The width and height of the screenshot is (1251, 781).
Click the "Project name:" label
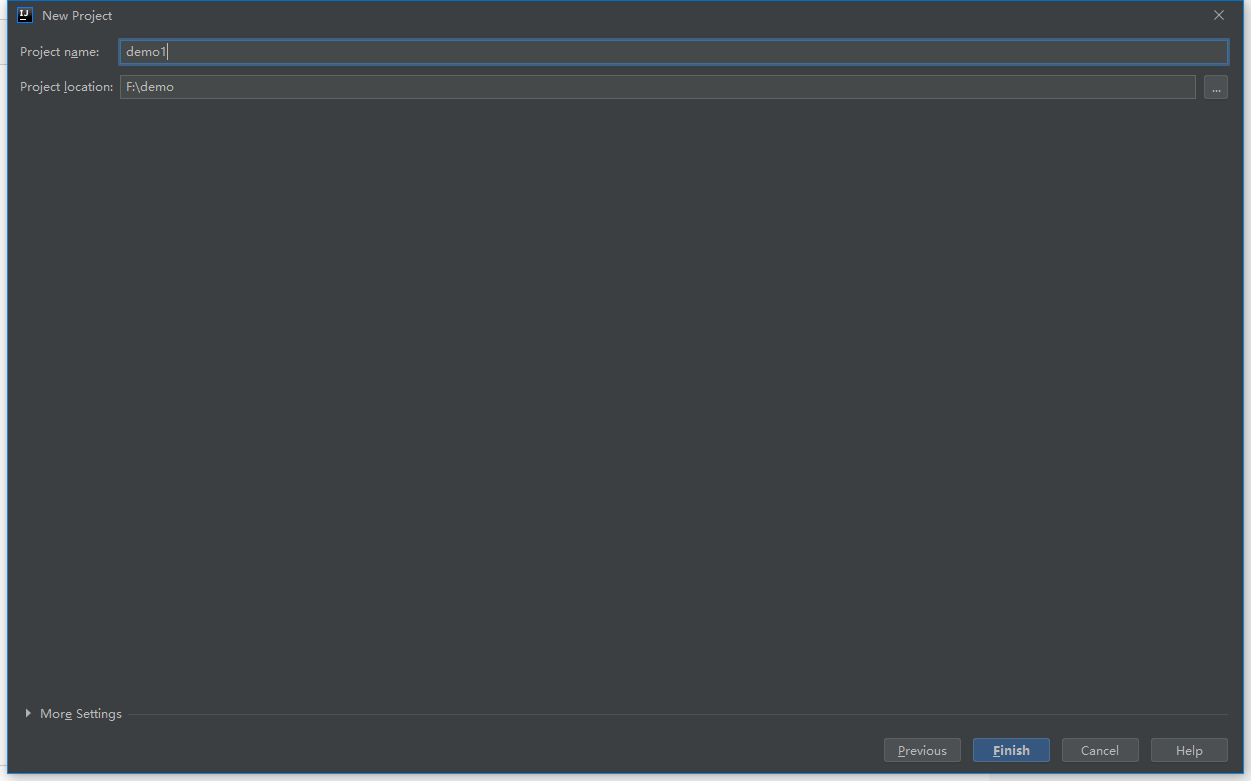point(60,52)
